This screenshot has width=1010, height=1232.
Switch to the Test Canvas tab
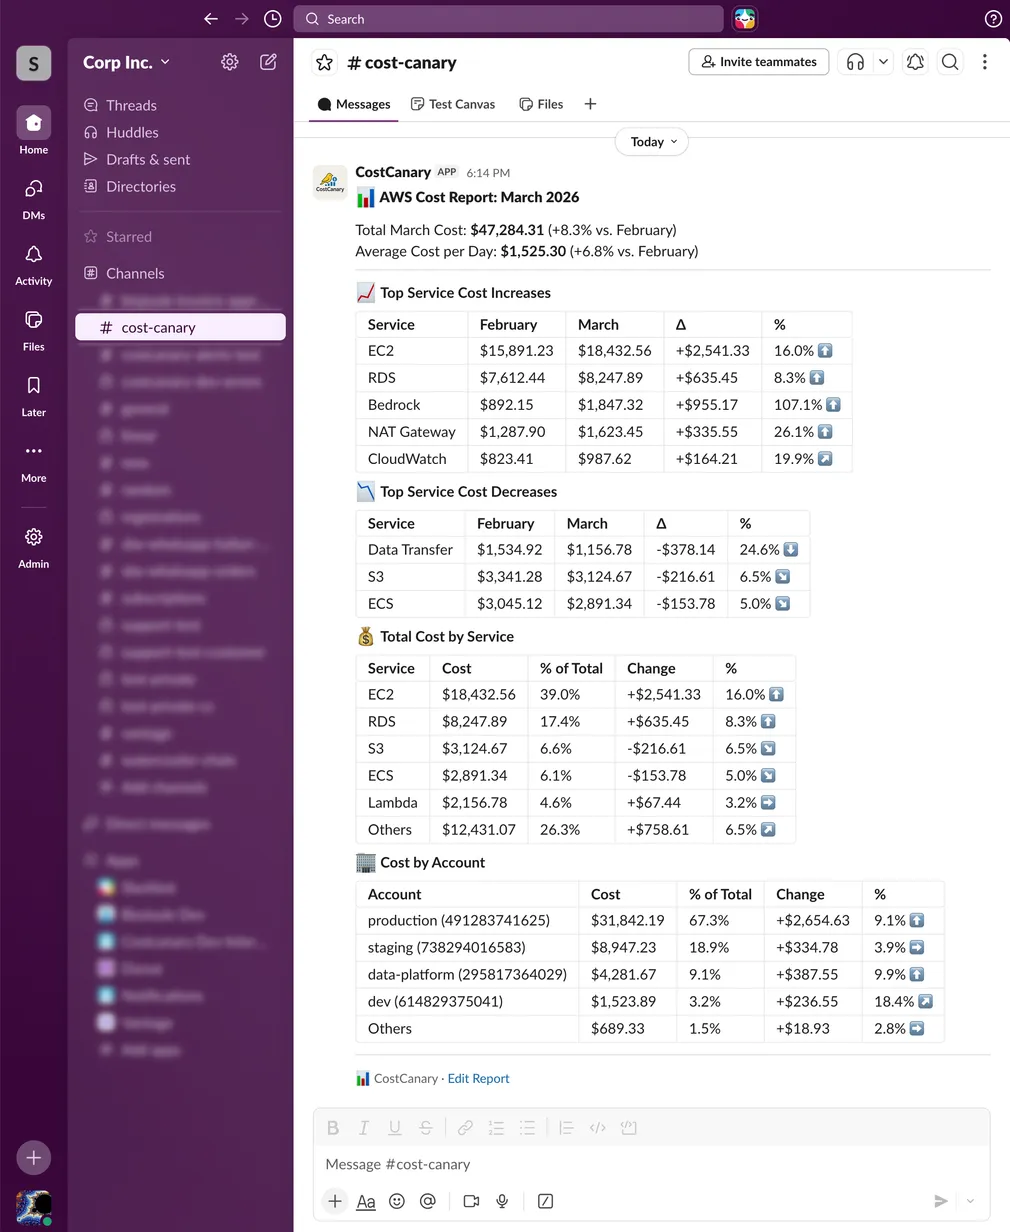pyautogui.click(x=453, y=104)
